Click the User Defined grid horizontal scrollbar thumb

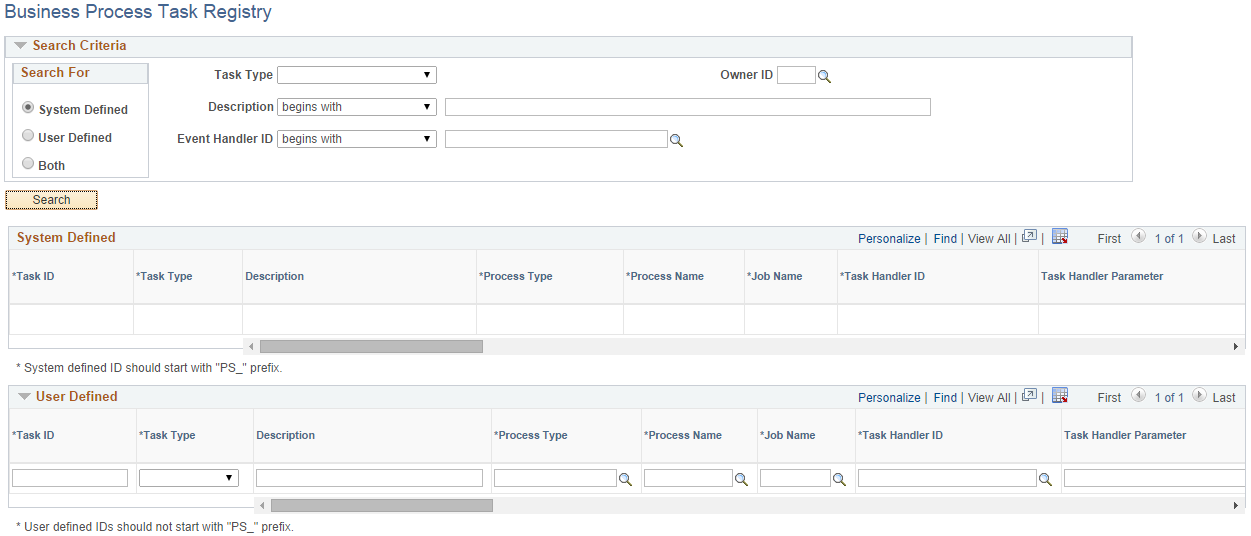[x=382, y=506]
